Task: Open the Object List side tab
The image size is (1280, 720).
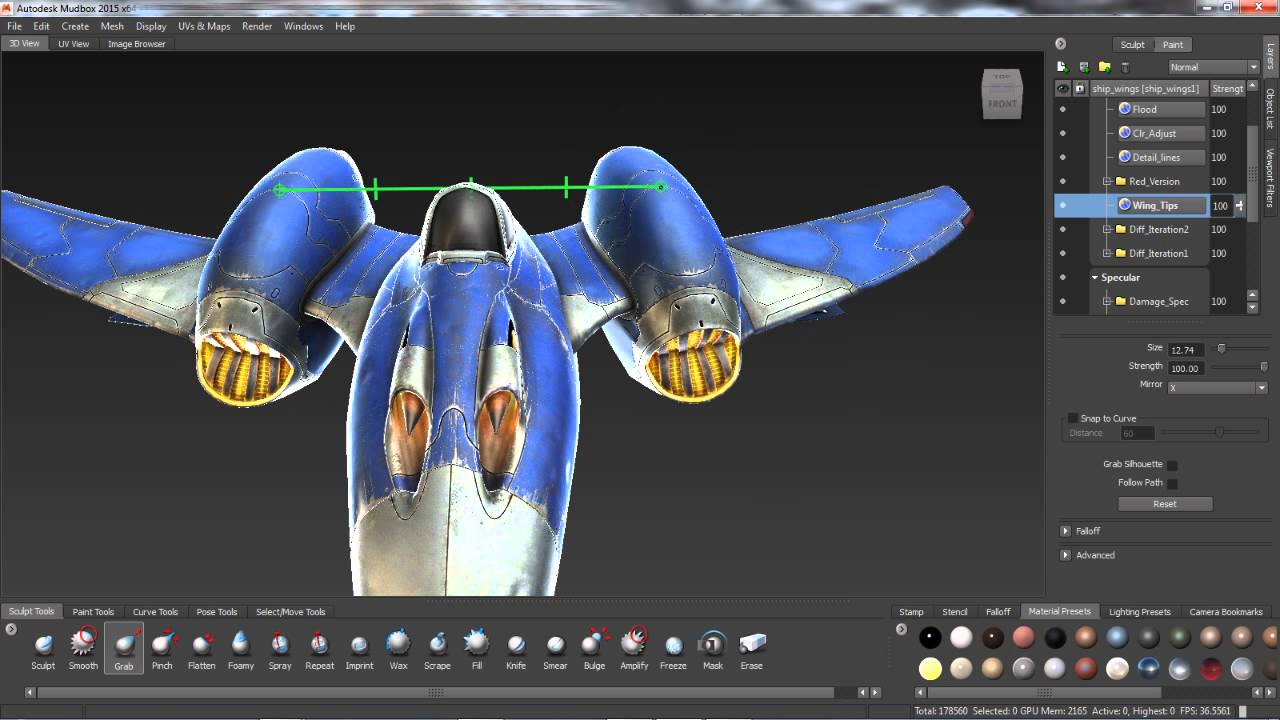Action: tap(1270, 108)
